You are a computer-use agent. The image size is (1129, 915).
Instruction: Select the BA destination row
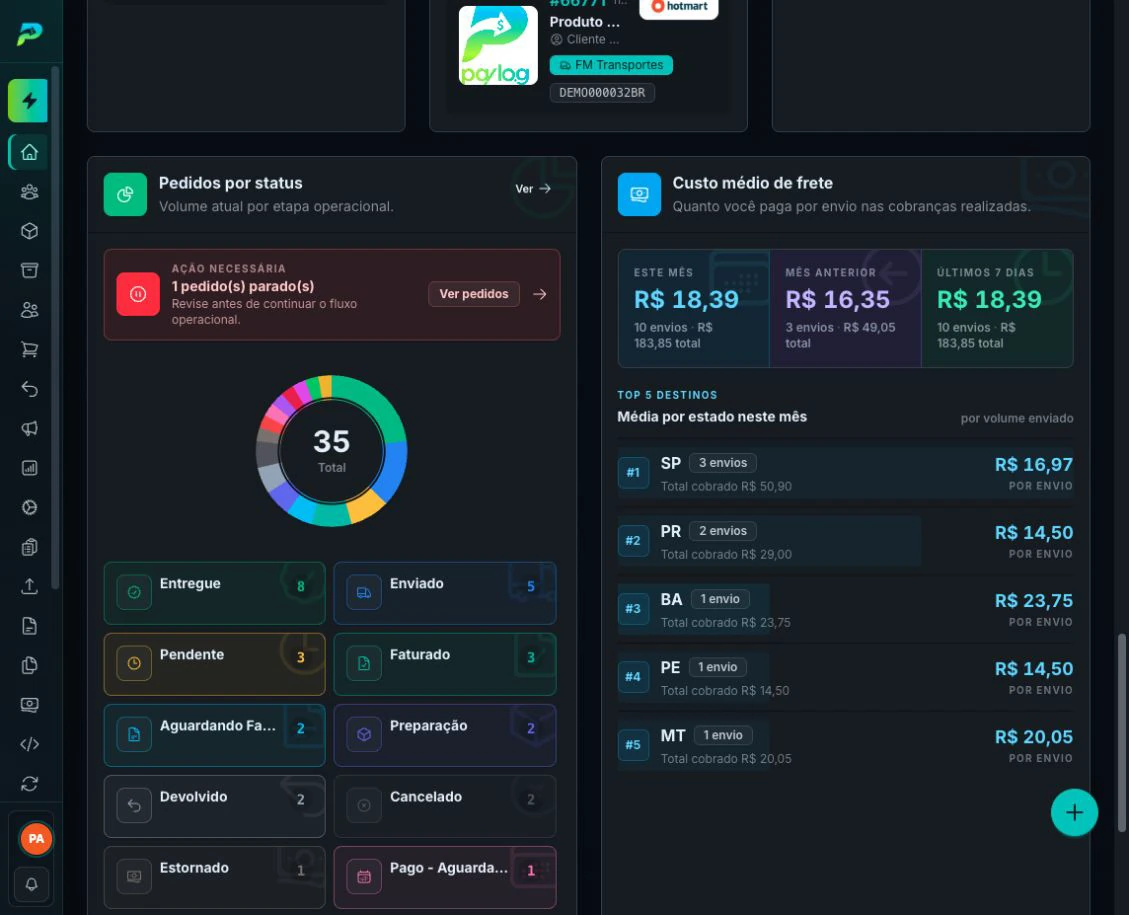pyautogui.click(x=845, y=610)
